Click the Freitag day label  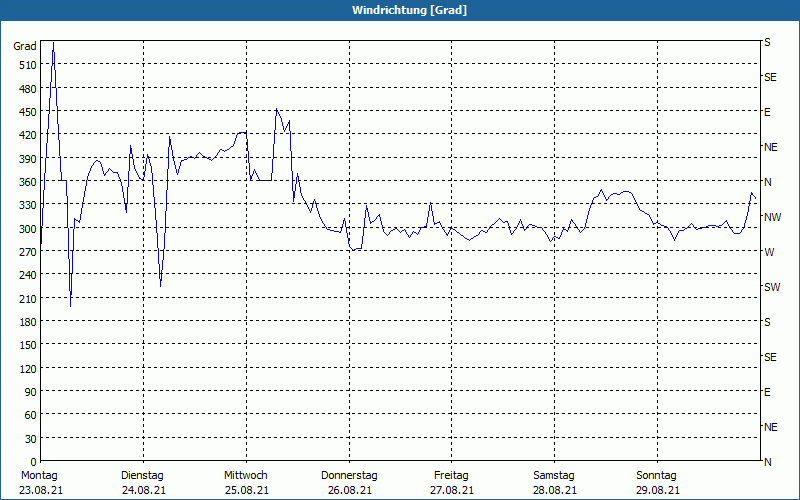tap(452, 475)
